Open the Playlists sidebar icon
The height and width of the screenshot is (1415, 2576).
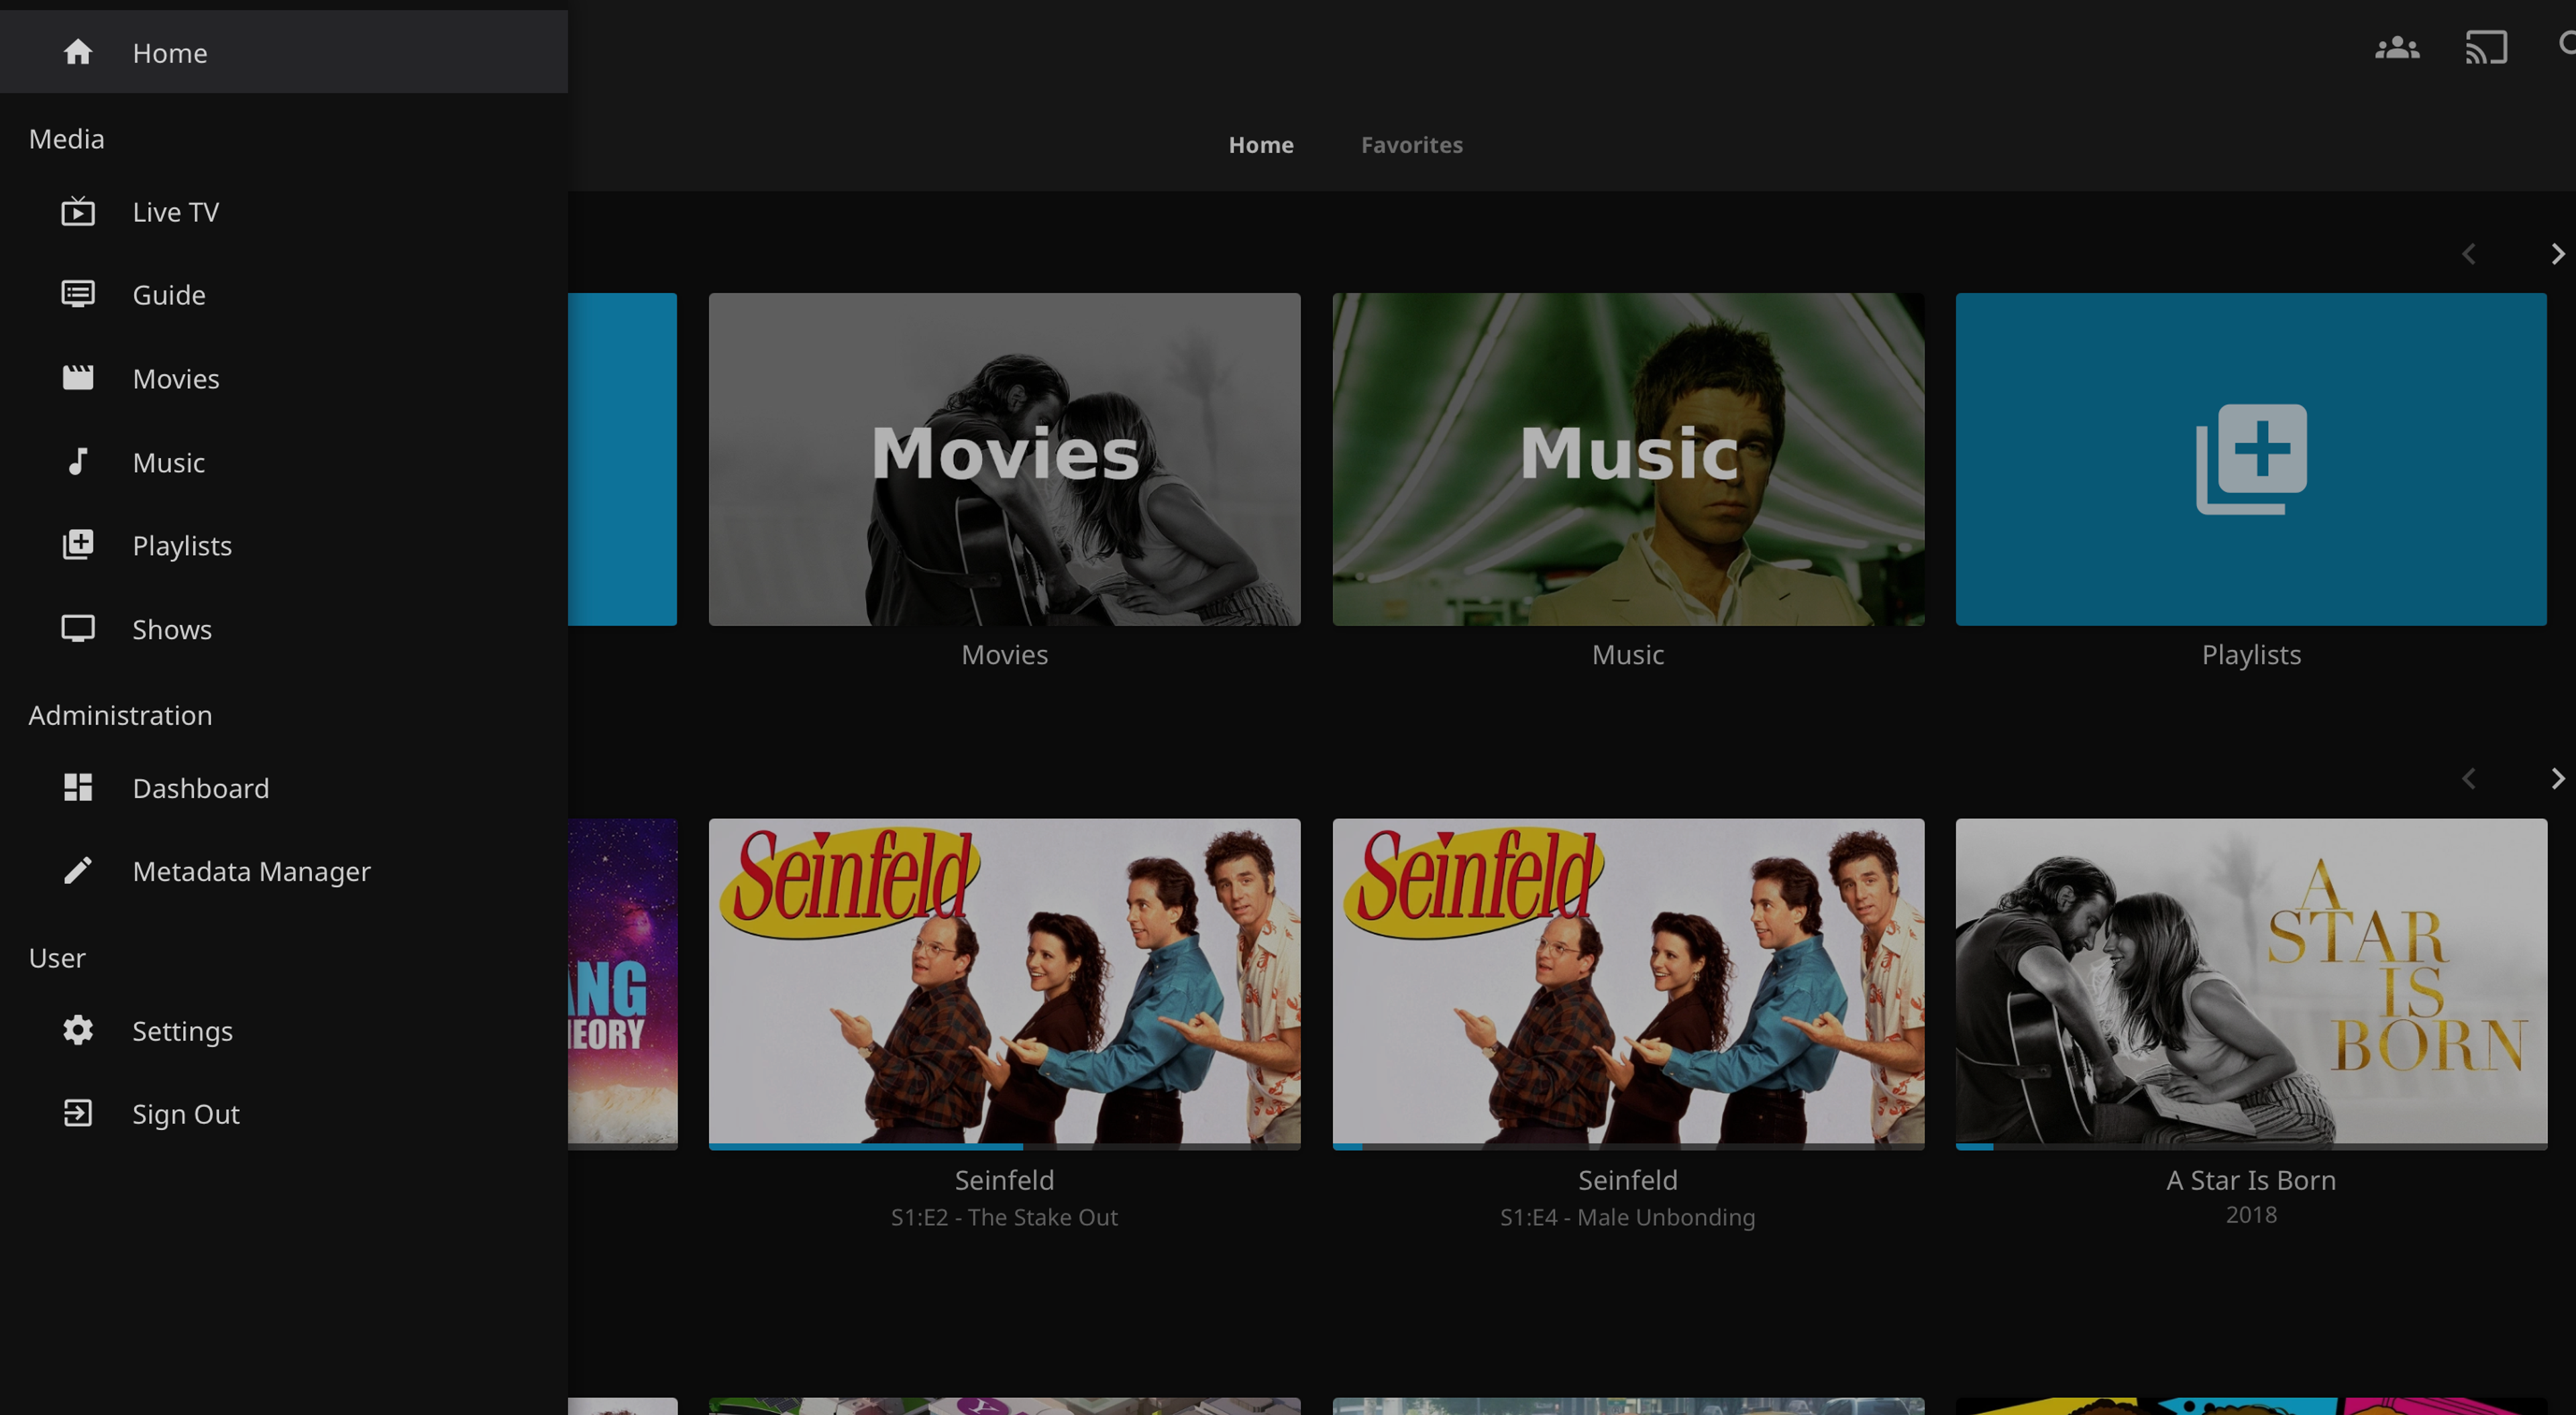click(x=78, y=545)
